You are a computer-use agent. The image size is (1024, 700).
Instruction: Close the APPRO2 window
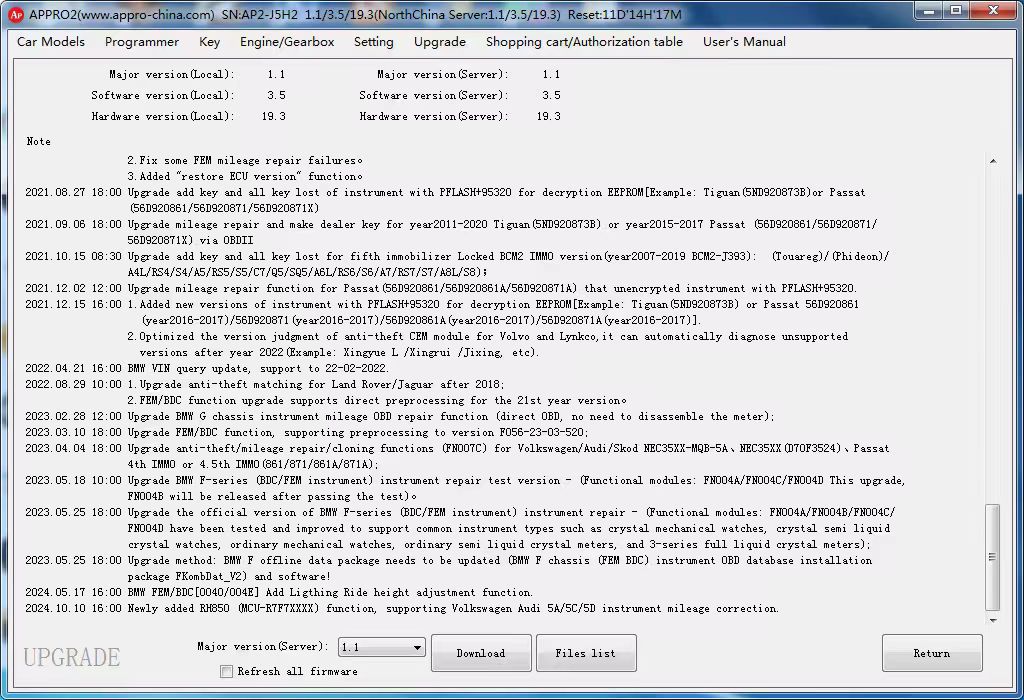(994, 12)
